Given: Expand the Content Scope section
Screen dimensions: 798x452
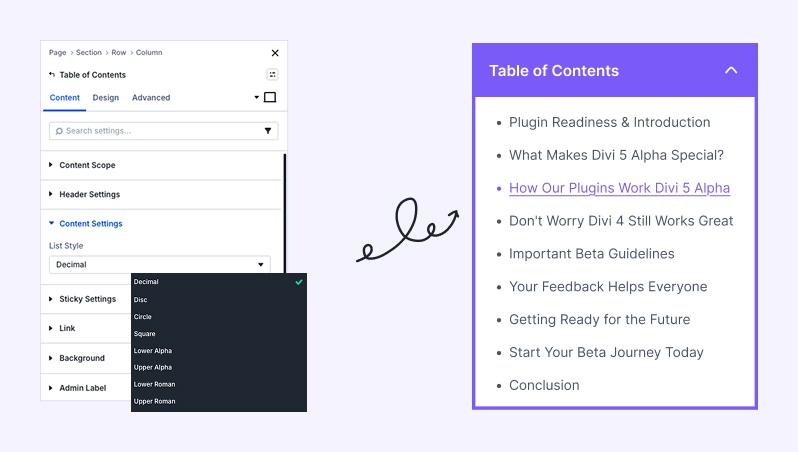Looking at the screenshot, I should pyautogui.click(x=87, y=165).
